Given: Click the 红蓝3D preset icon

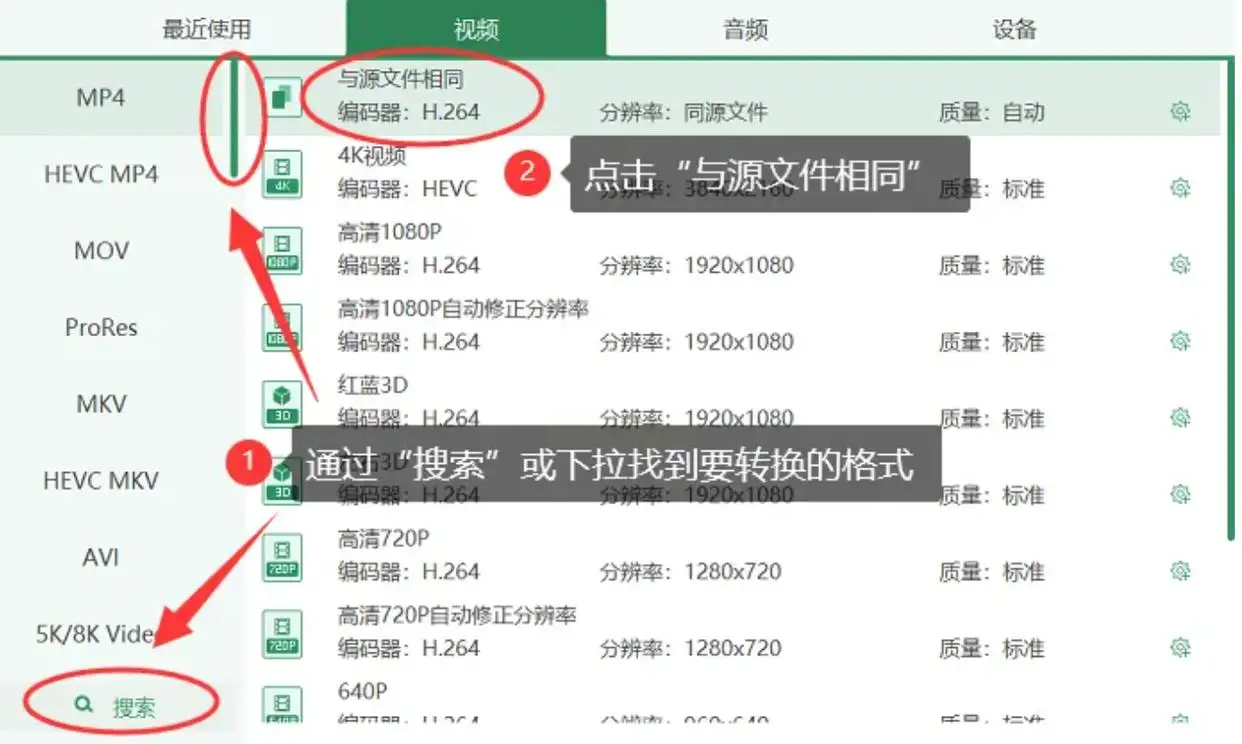Looking at the screenshot, I should point(282,404).
